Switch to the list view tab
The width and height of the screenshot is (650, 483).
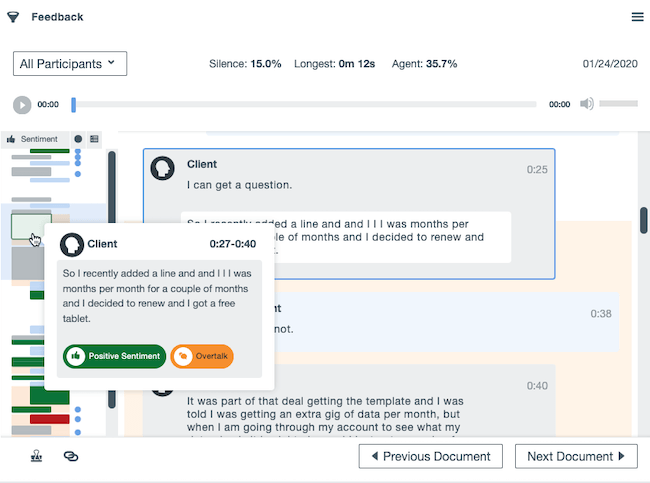[x=94, y=139]
